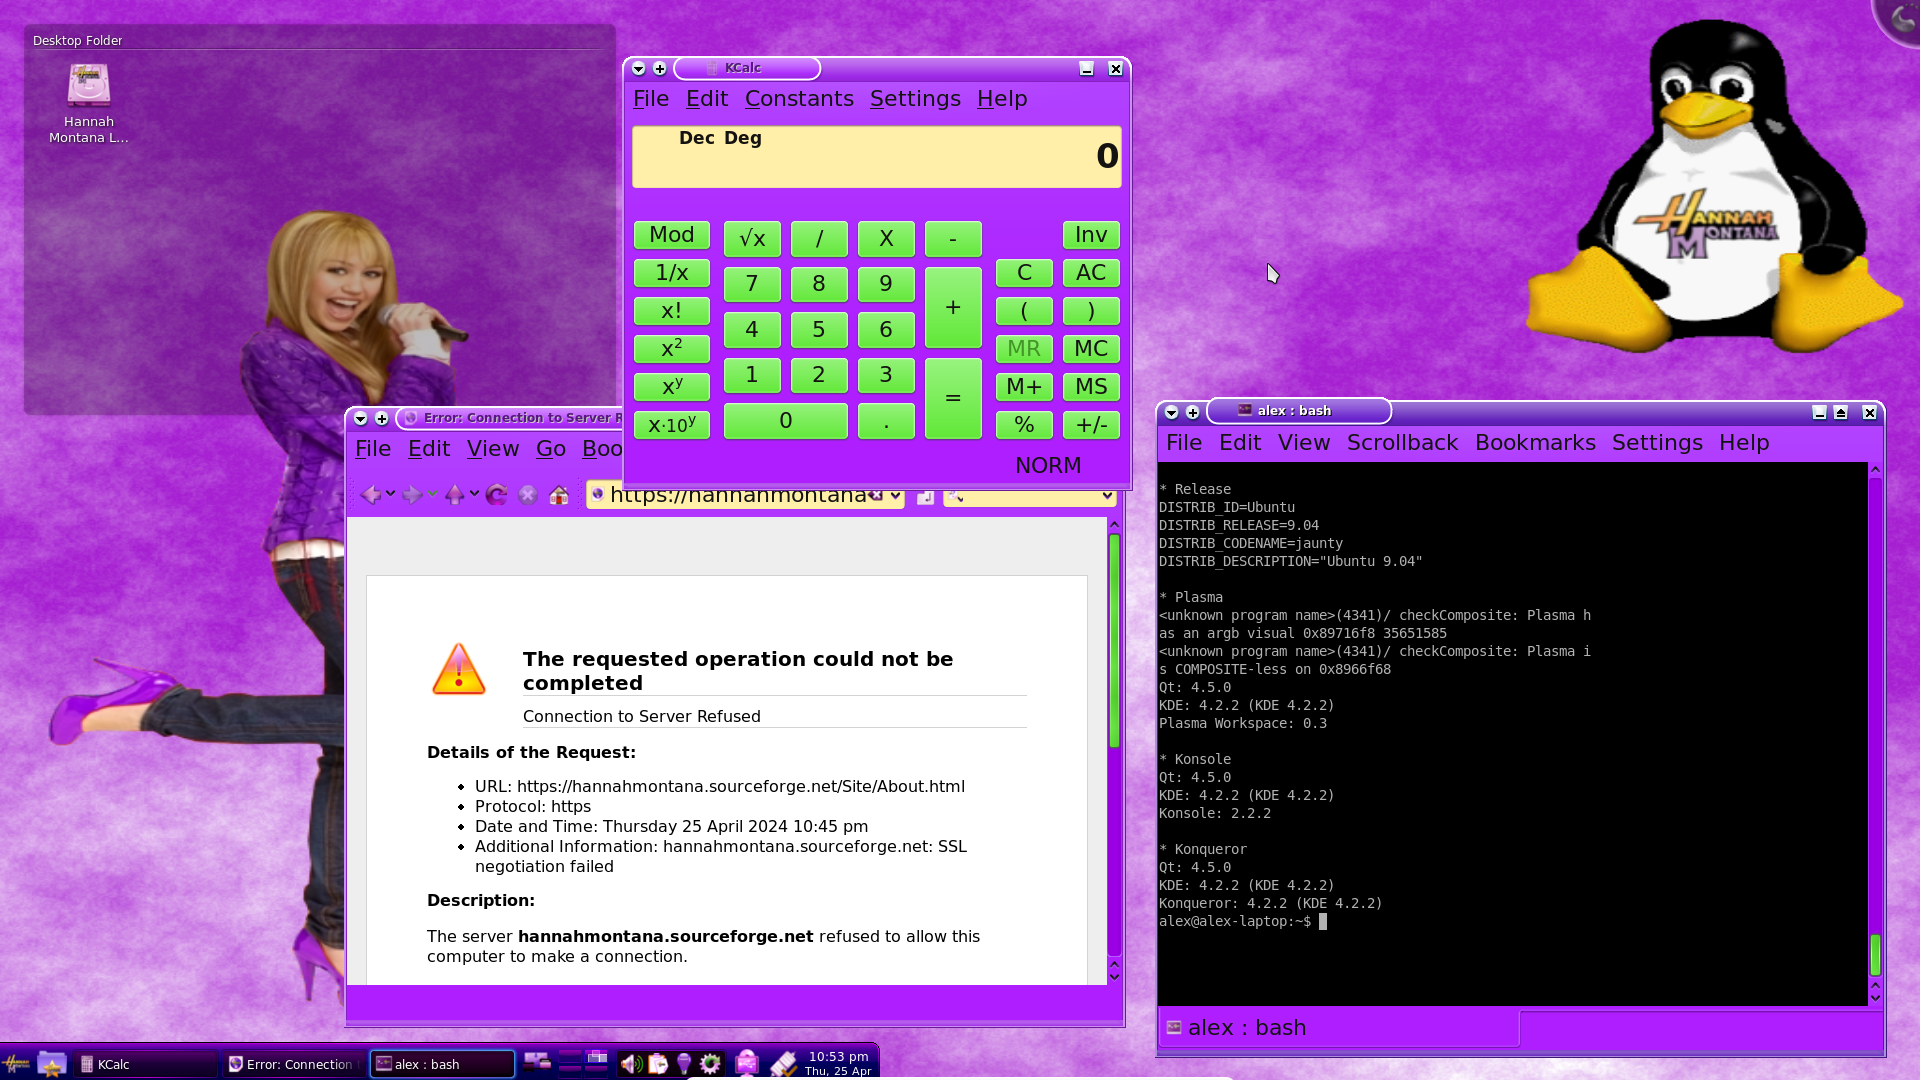This screenshot has width=1920, height=1080.
Task: Open the Constants menu in KCalc
Action: (799, 99)
